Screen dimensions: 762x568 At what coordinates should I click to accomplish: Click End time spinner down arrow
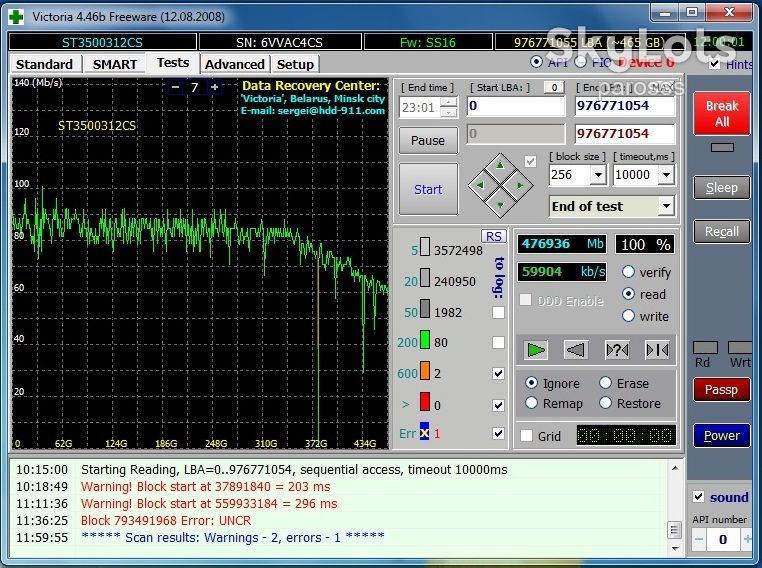(x=450, y=112)
